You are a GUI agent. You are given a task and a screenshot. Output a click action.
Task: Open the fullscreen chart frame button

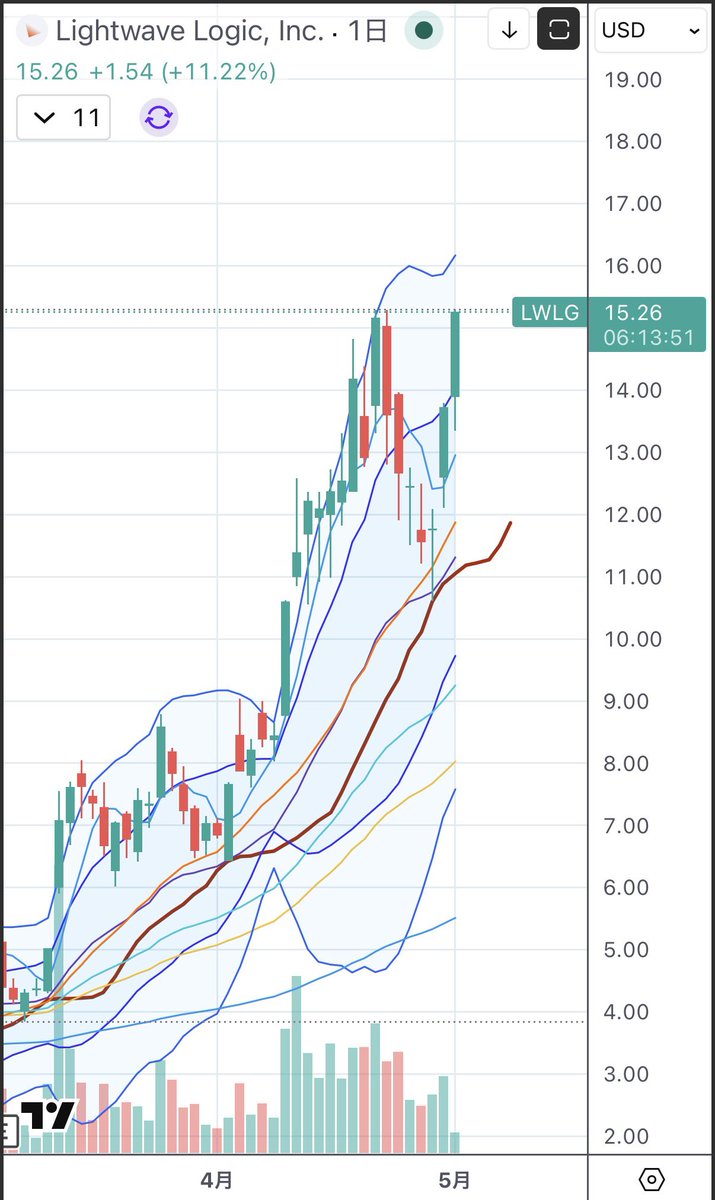tap(559, 31)
